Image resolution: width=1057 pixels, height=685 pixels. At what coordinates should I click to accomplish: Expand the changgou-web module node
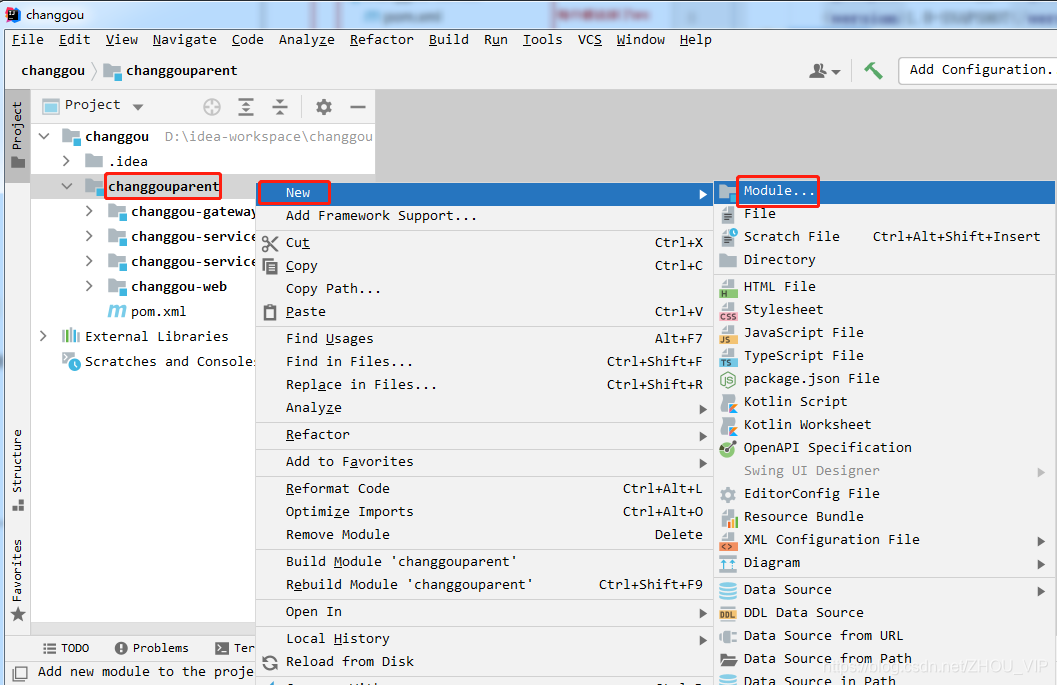point(89,287)
